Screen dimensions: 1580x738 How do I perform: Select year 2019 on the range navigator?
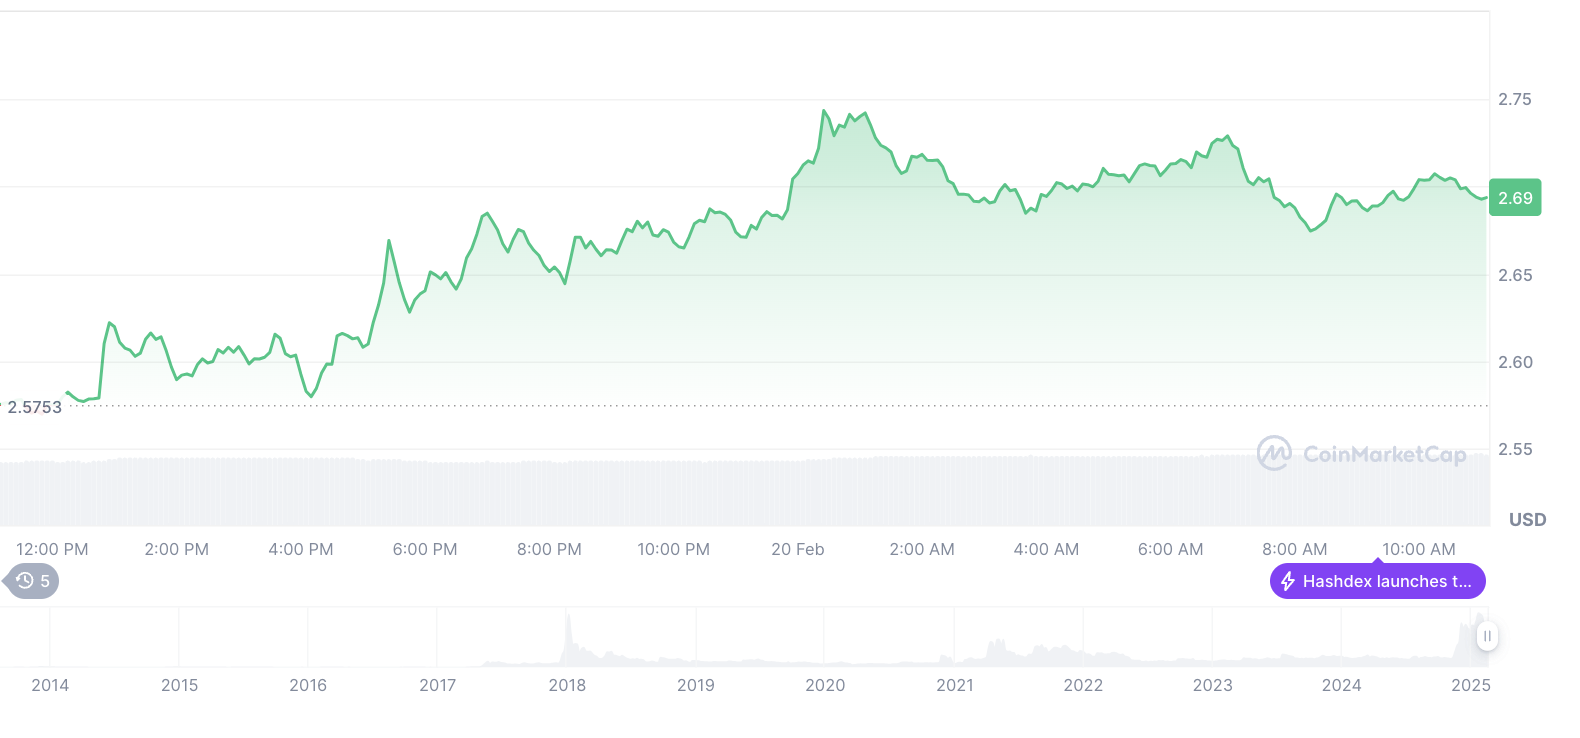(x=696, y=685)
